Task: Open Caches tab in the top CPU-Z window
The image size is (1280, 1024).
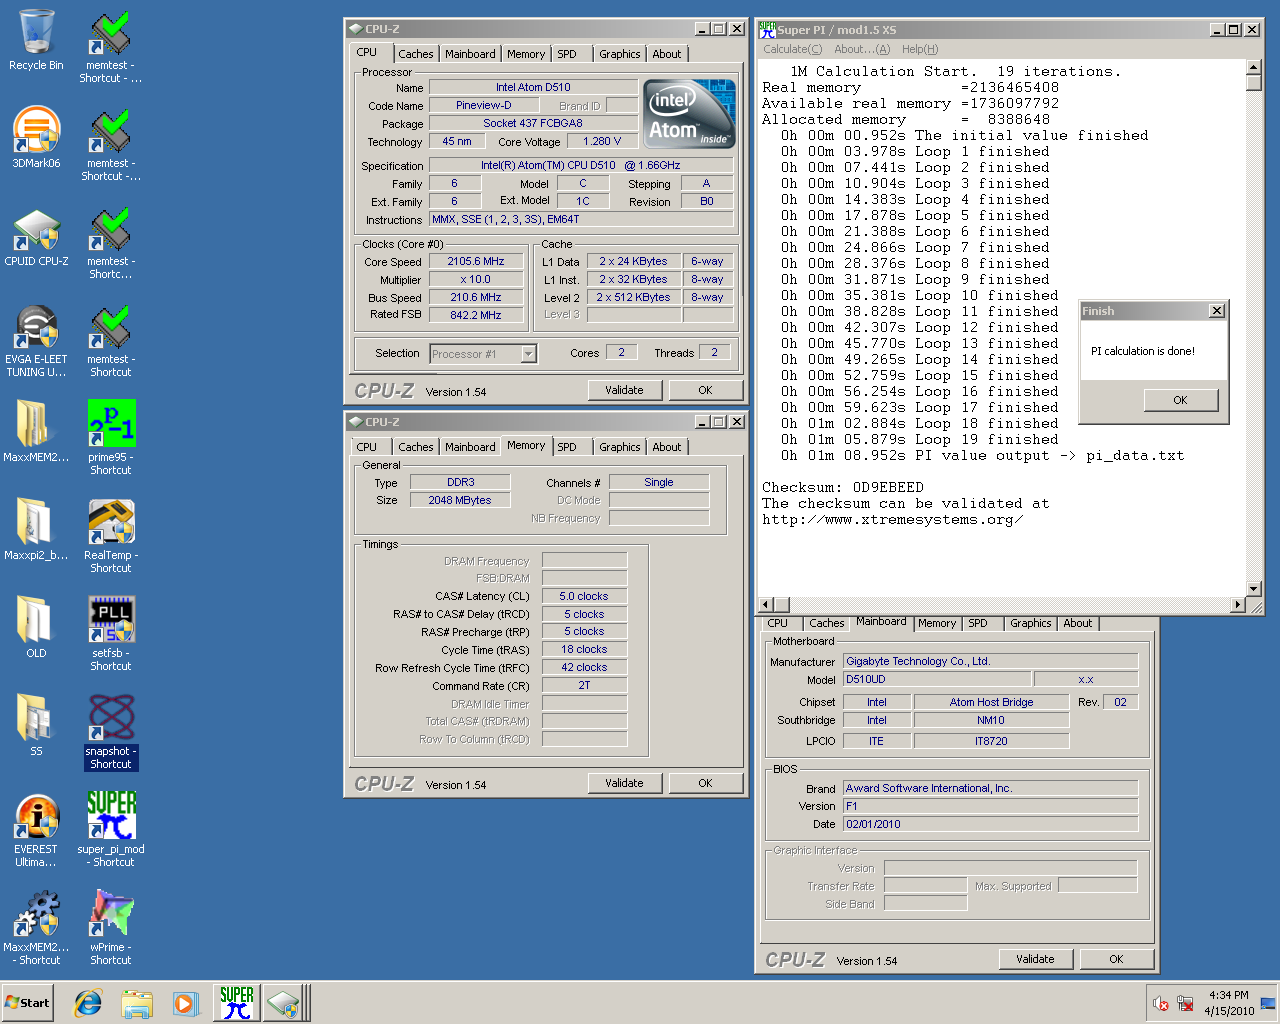Action: 416,54
